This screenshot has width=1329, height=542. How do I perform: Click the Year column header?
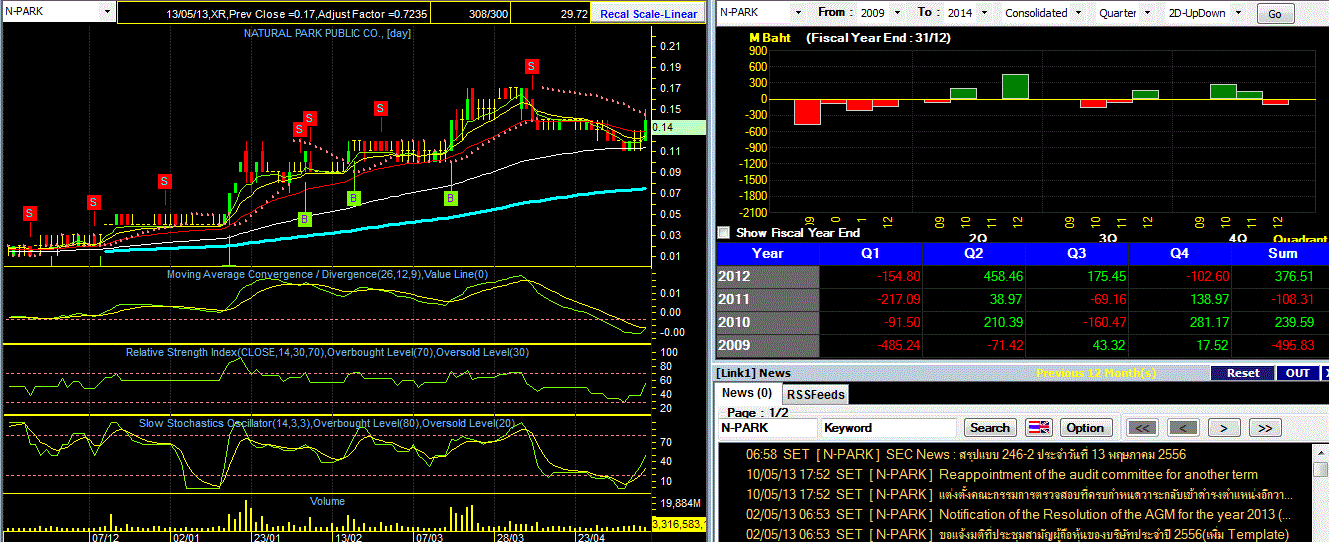click(768, 253)
